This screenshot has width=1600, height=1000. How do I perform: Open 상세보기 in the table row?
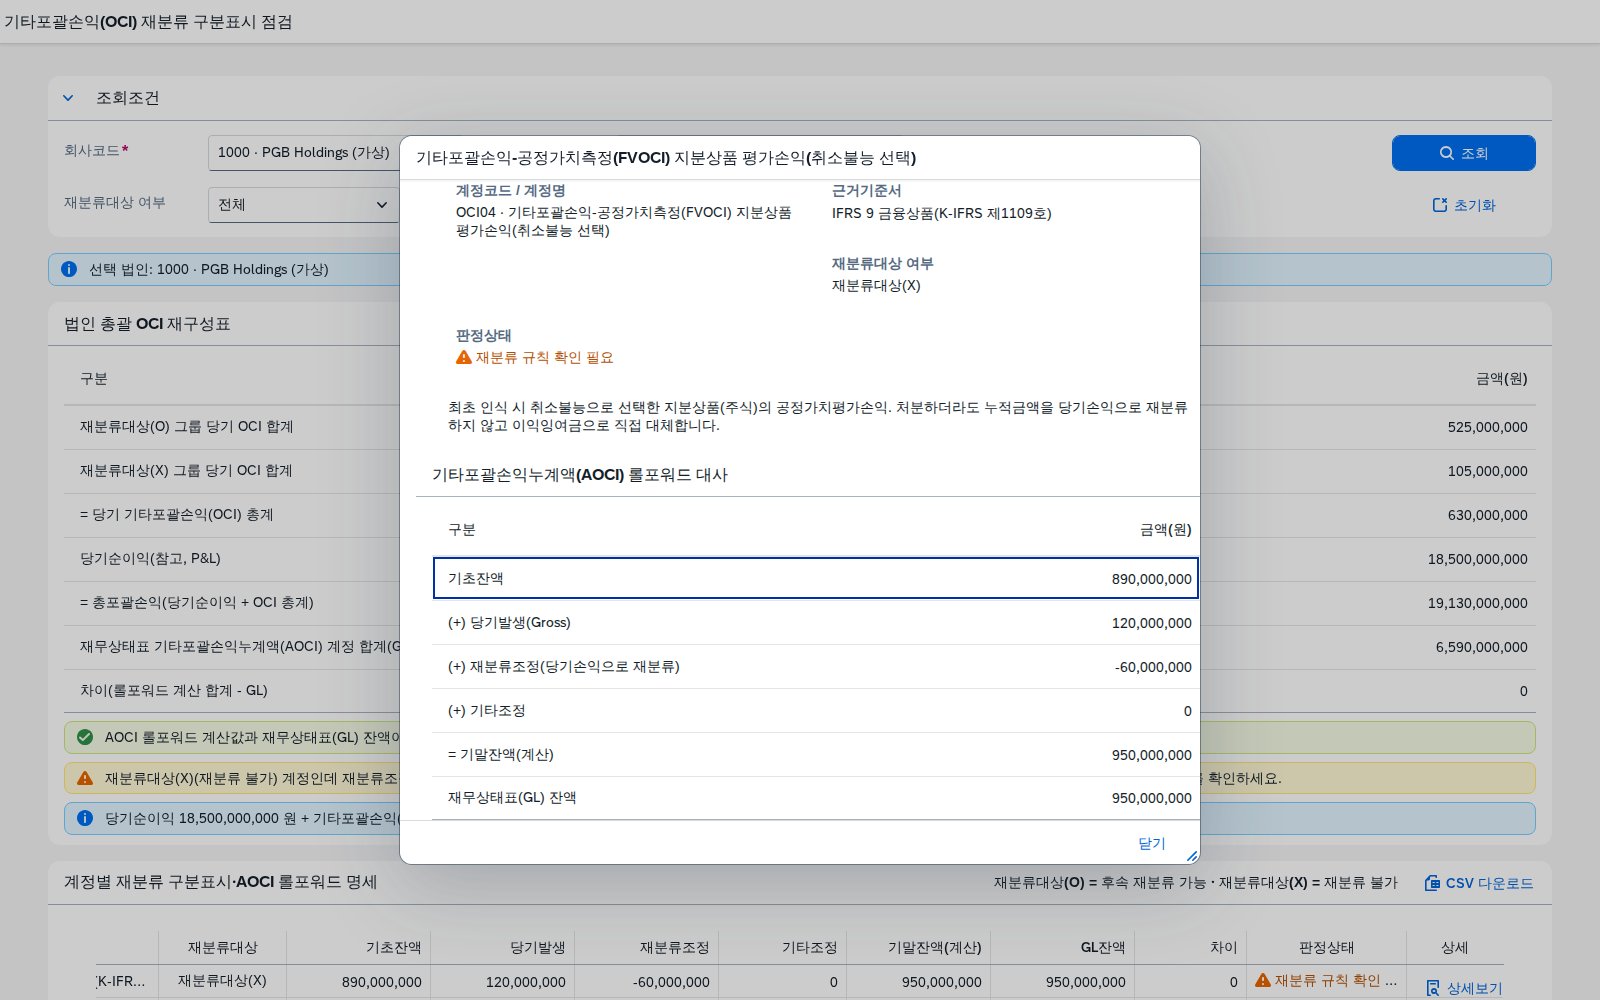1464,988
